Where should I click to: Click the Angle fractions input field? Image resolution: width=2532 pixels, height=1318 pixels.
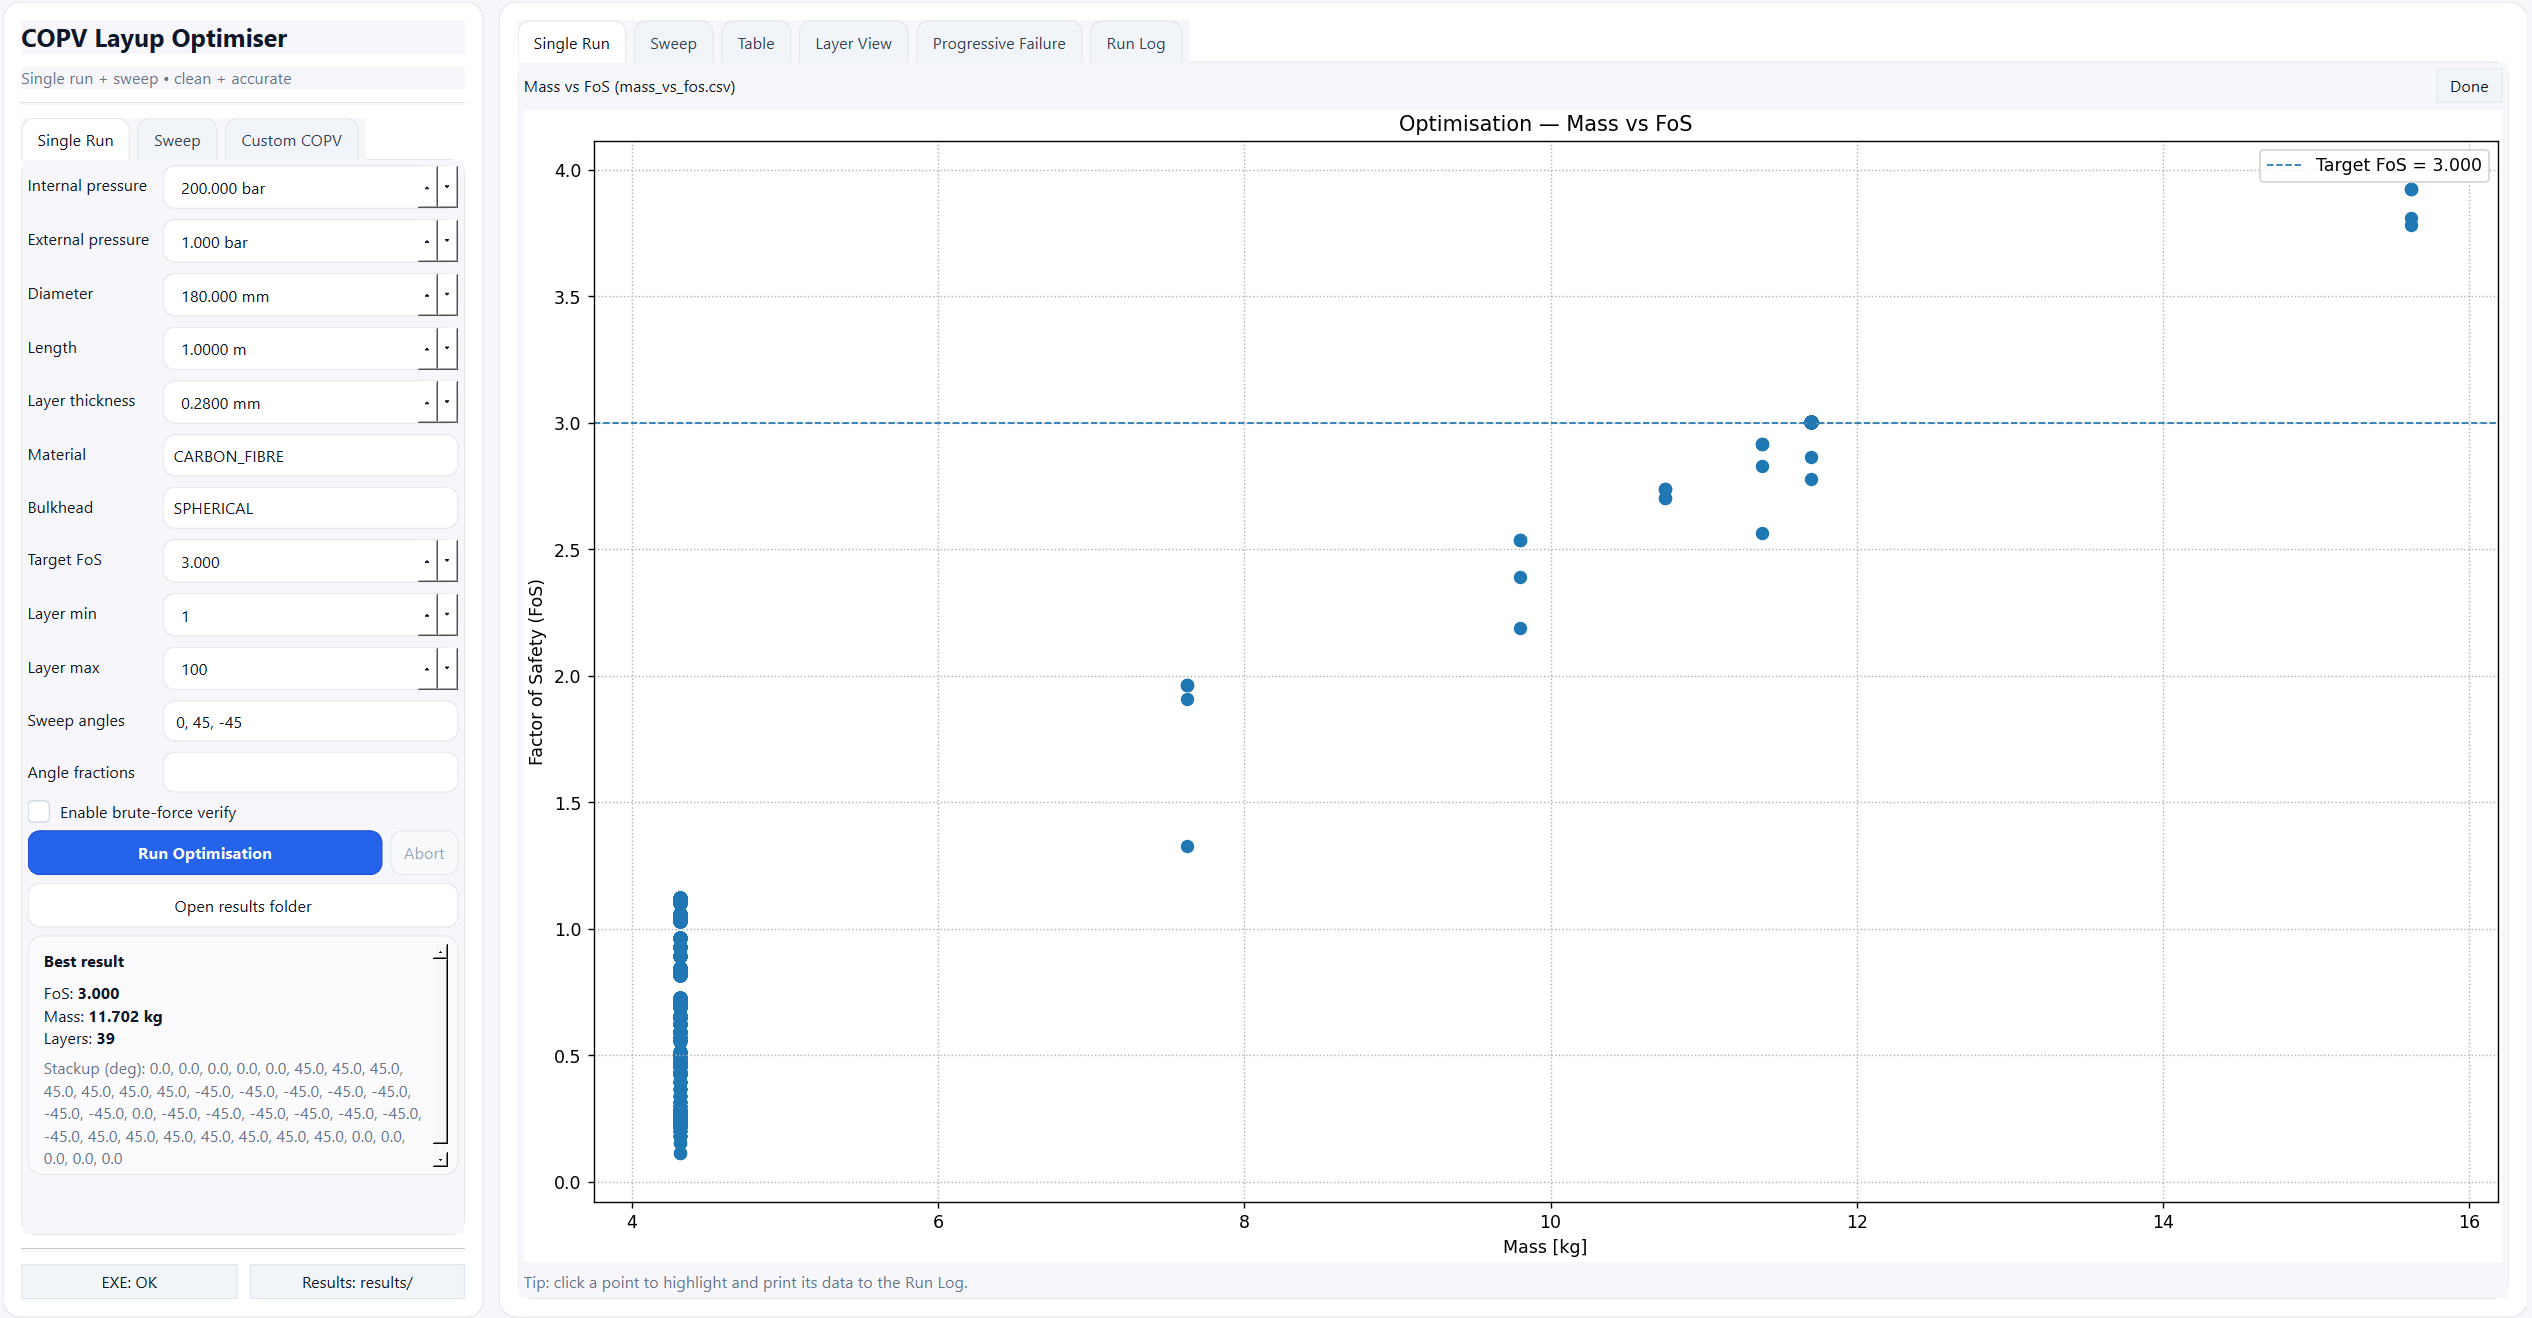(310, 773)
